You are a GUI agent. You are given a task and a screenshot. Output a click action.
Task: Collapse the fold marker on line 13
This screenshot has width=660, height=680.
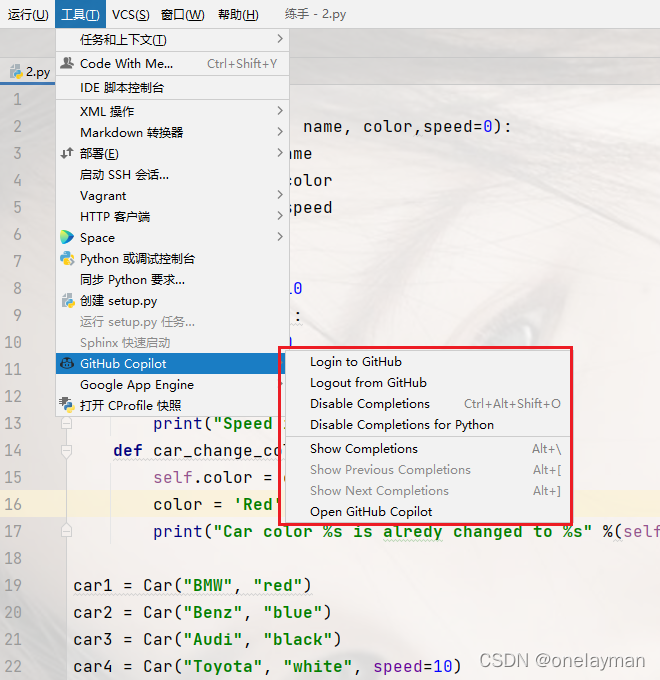tap(66, 423)
